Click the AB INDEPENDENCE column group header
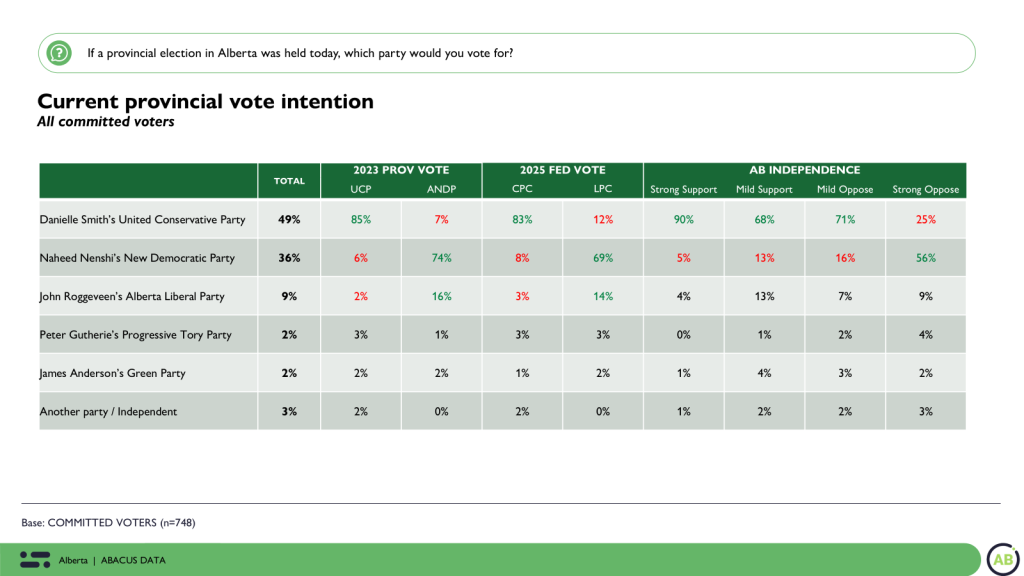1024x576 pixels. point(805,170)
